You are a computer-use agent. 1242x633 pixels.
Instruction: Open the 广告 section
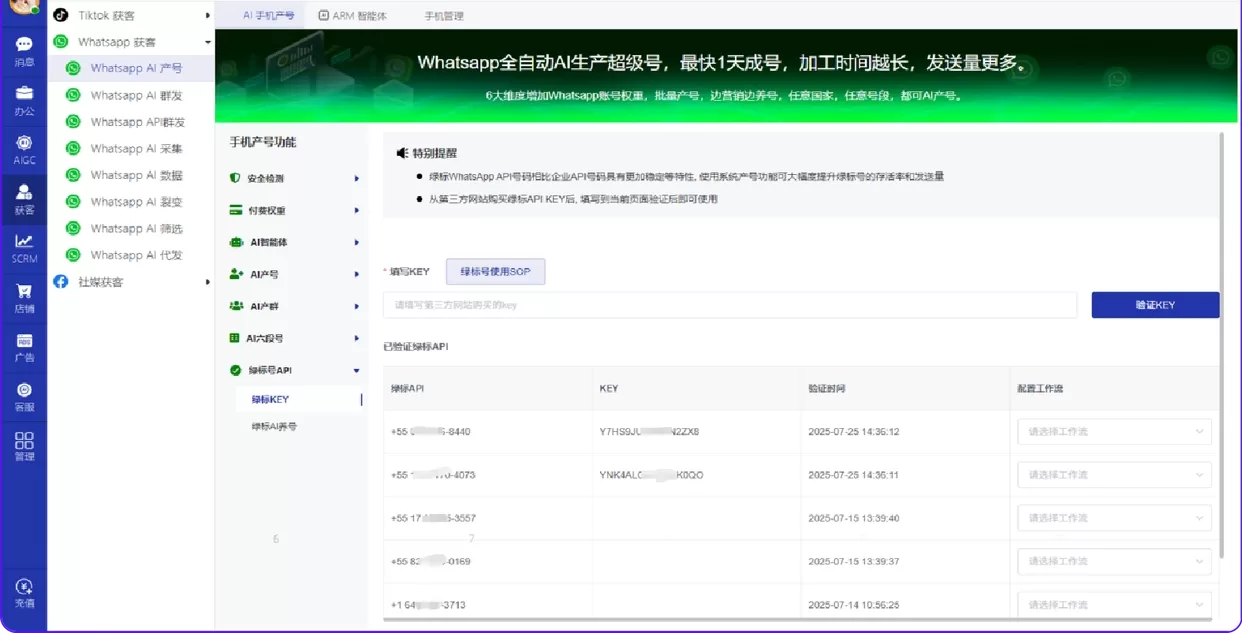coord(23,348)
